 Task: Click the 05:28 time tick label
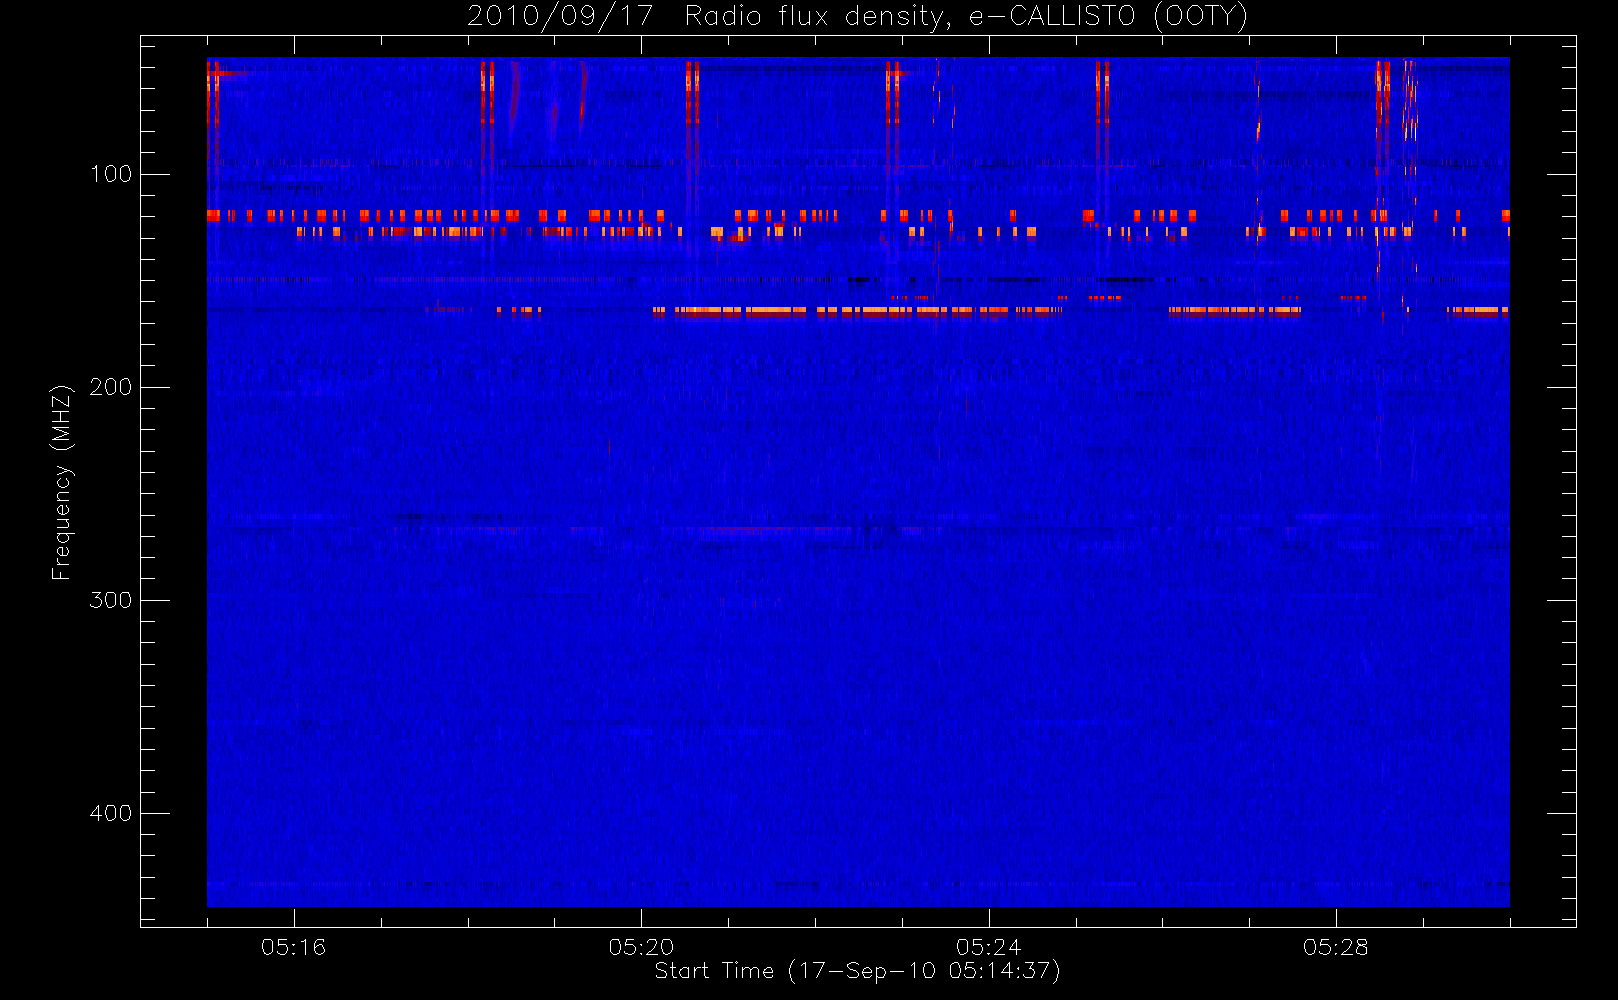click(x=1336, y=947)
